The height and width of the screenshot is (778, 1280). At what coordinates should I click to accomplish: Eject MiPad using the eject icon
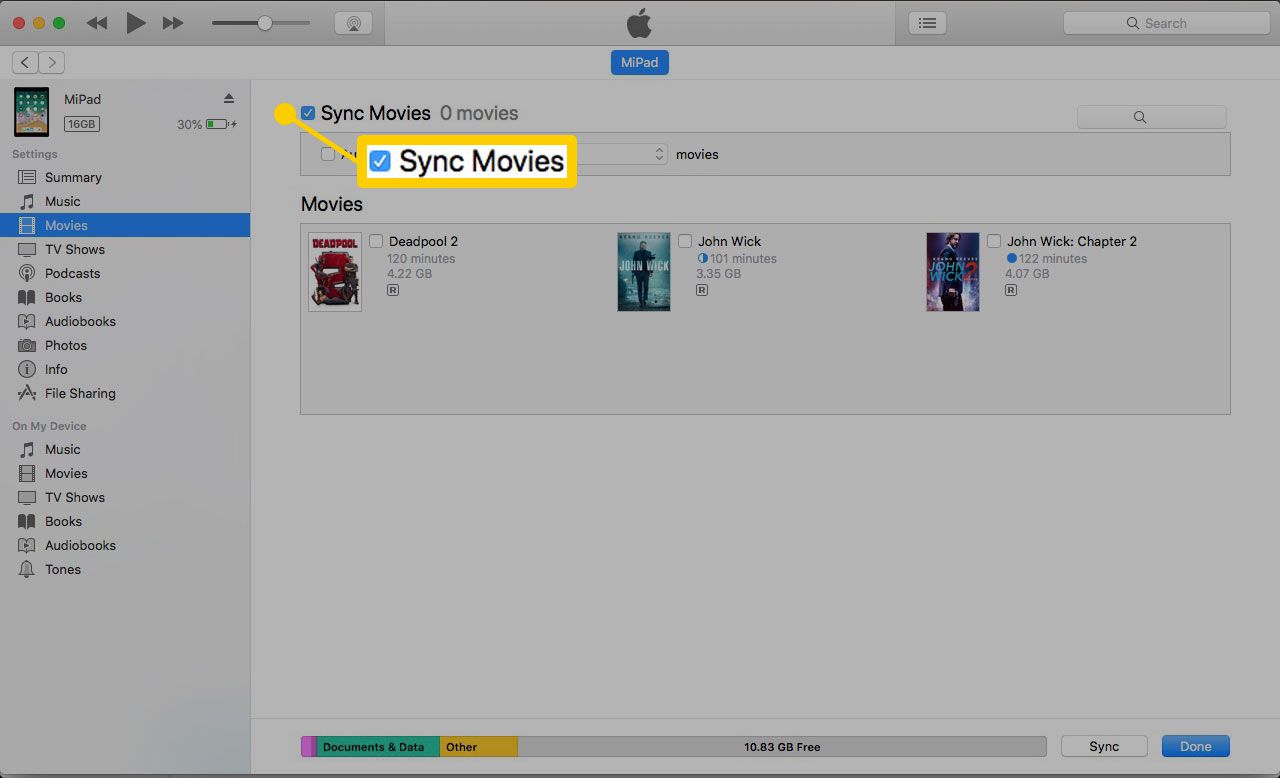(229, 98)
